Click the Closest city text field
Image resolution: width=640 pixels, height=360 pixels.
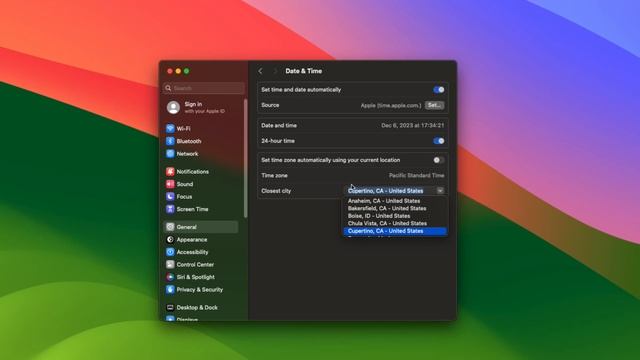point(391,191)
